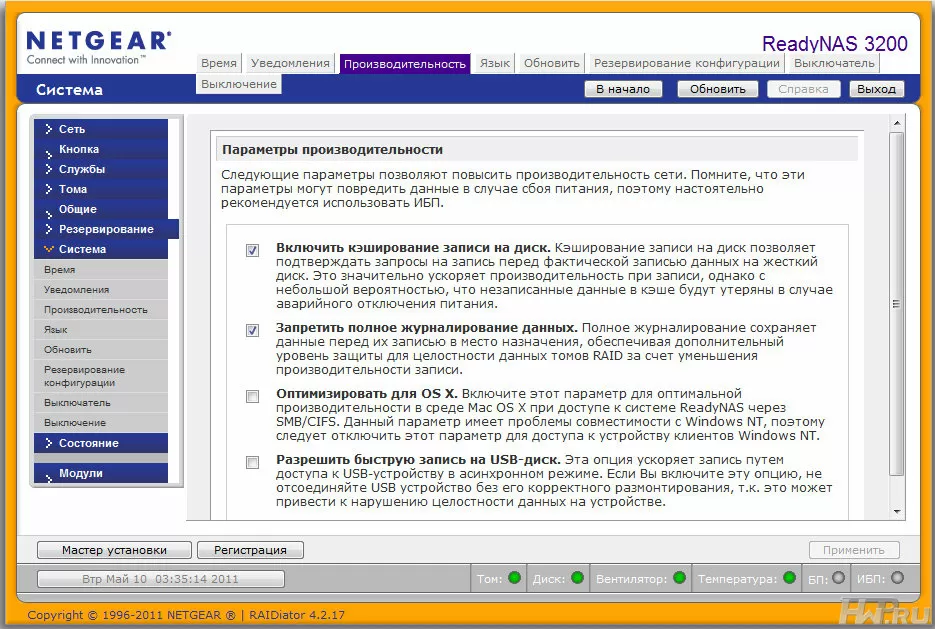The height and width of the screenshot is (629, 935).
Task: Click the Выход logout button
Action: 876,89
